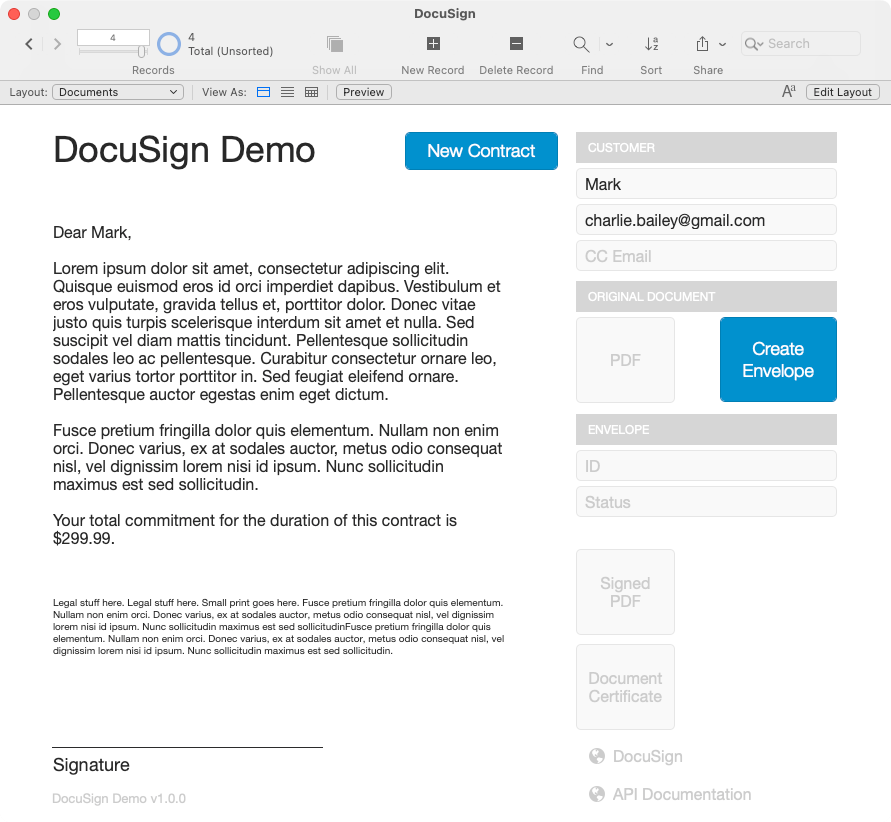This screenshot has height=822, width=891.
Task: Open the Documents layout dropdown
Action: [117, 91]
